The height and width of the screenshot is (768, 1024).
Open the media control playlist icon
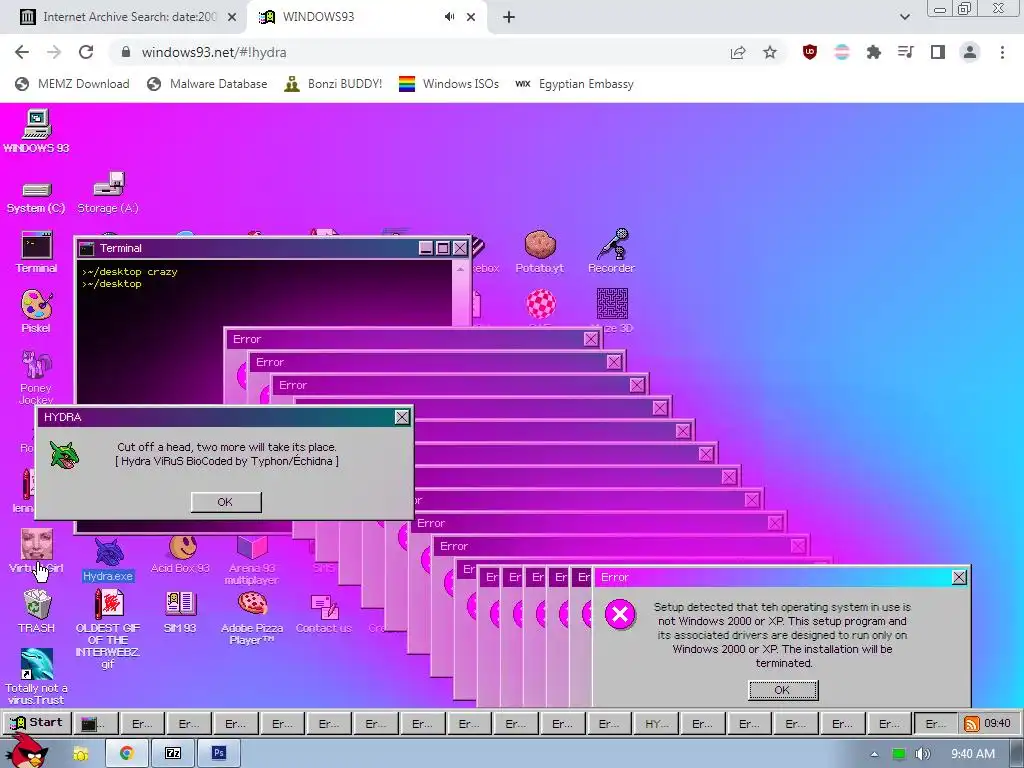pyautogui.click(x=905, y=52)
